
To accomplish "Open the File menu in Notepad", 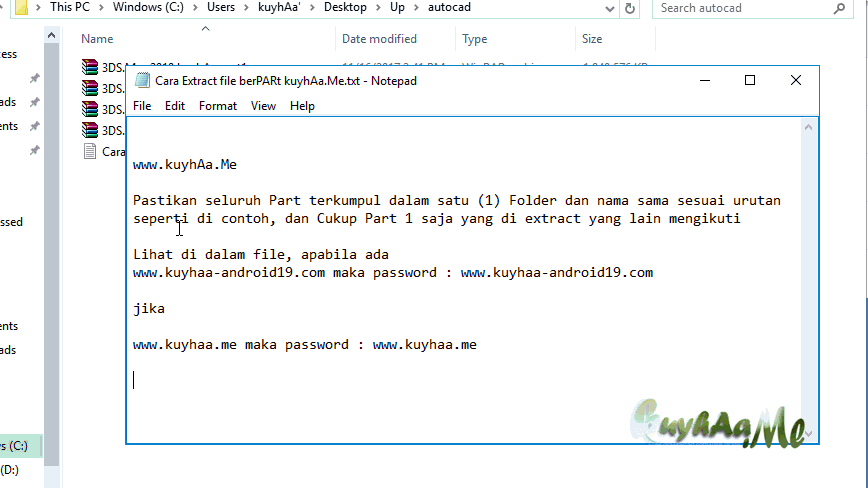I will coord(142,106).
